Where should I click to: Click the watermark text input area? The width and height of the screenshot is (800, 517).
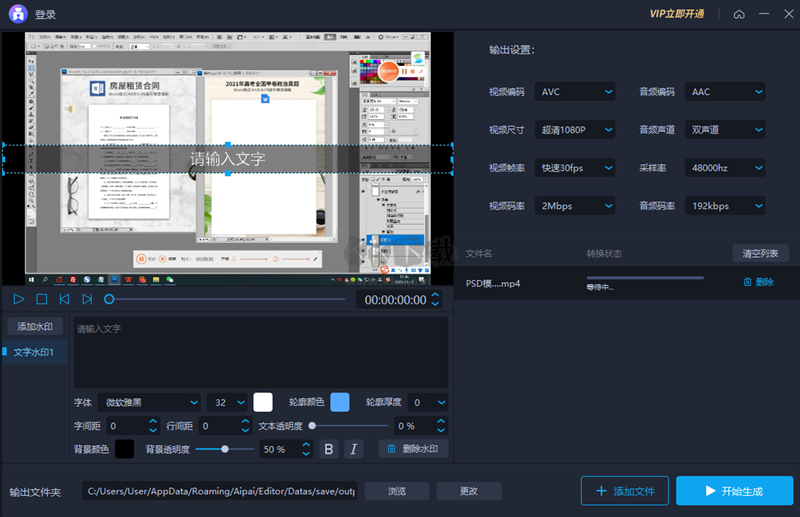click(260, 352)
